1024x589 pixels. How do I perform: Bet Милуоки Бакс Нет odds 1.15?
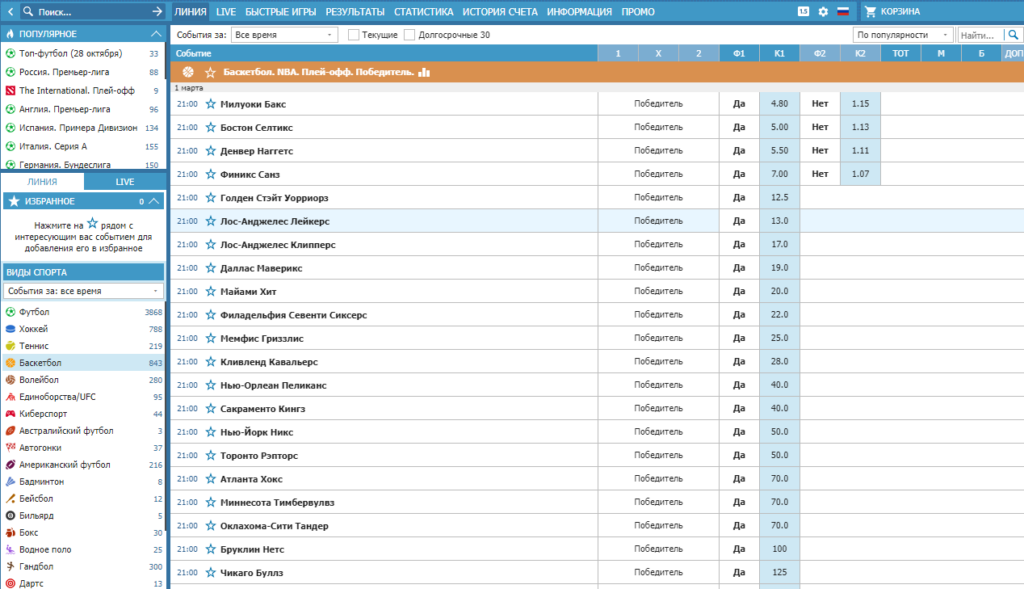tap(860, 104)
